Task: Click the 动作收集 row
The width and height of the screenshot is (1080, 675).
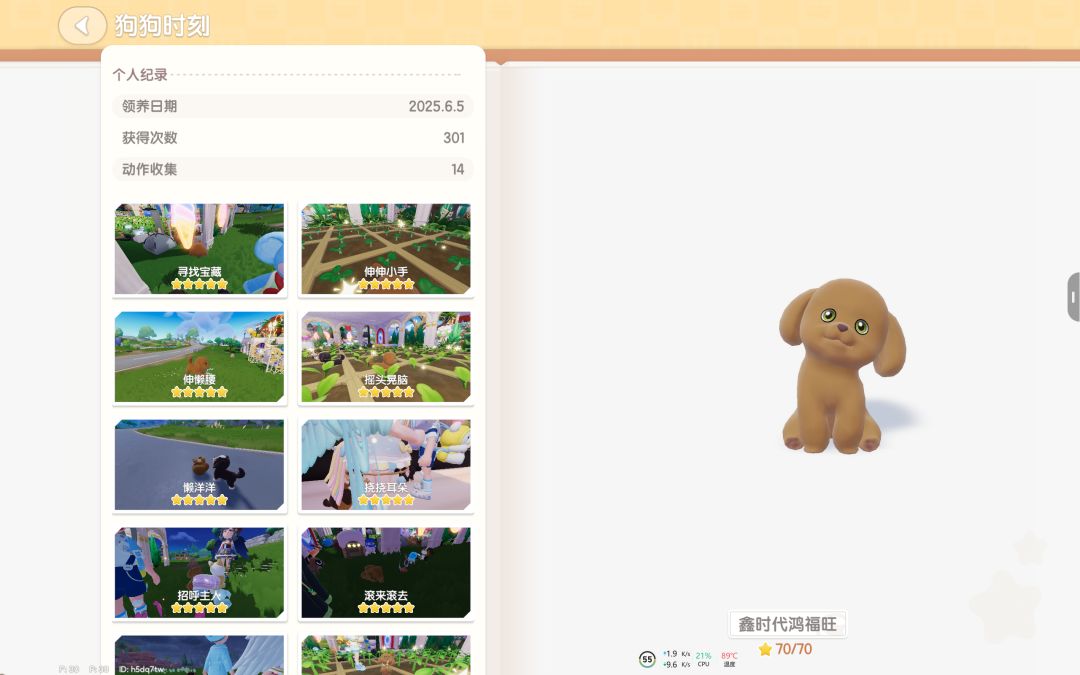Action: (x=293, y=169)
